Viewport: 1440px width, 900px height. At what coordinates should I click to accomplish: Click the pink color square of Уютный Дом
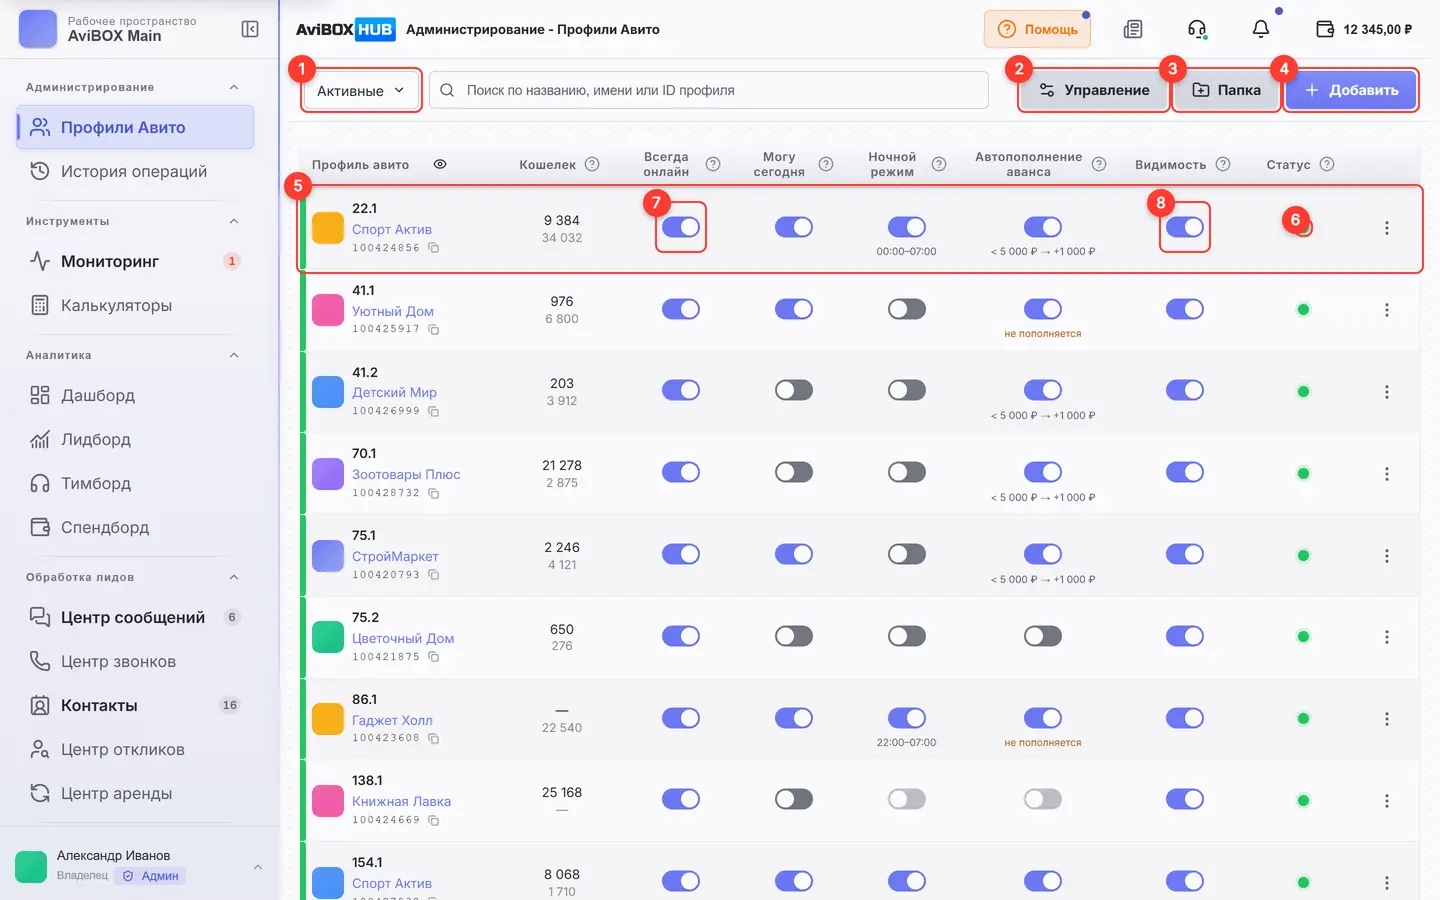(x=328, y=309)
